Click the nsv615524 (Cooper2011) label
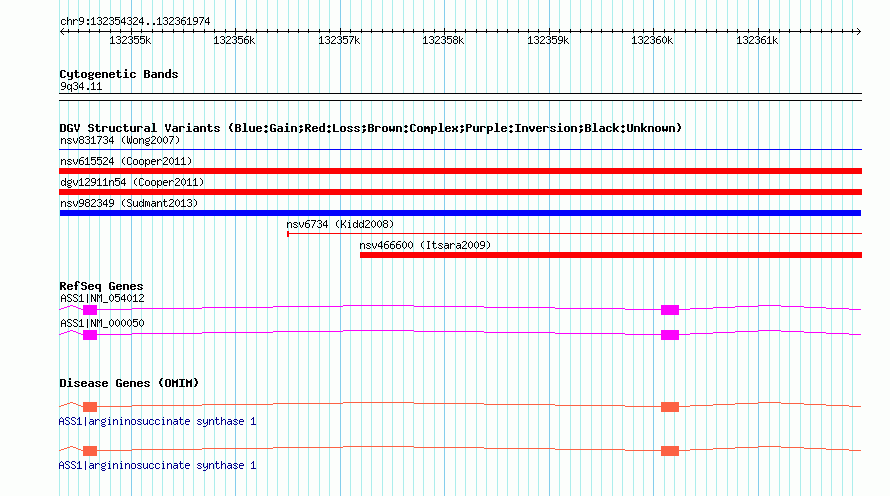 point(126,161)
